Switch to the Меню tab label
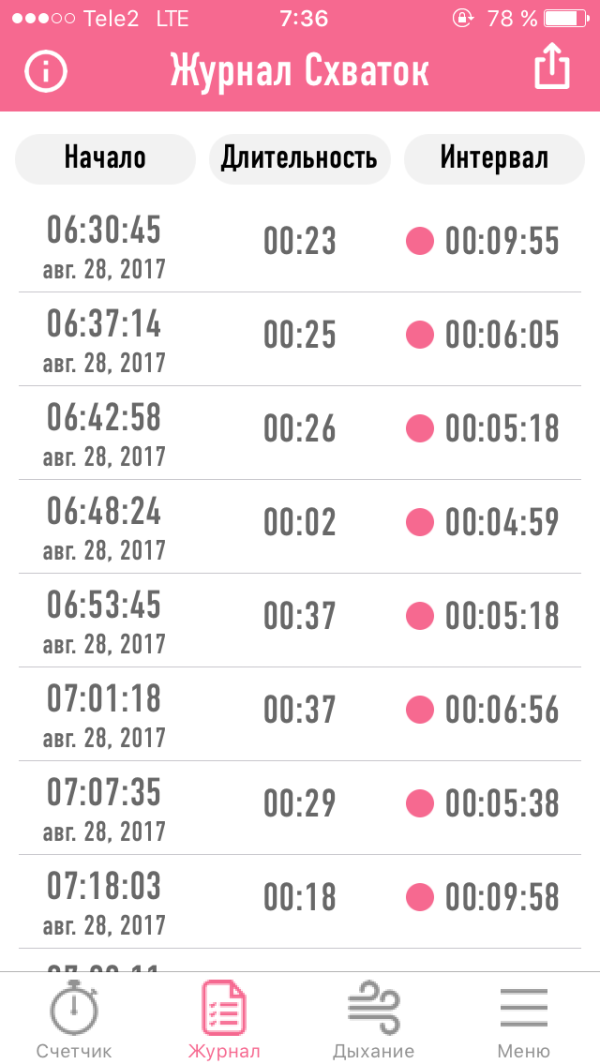The width and height of the screenshot is (600, 1063). coord(524,1051)
